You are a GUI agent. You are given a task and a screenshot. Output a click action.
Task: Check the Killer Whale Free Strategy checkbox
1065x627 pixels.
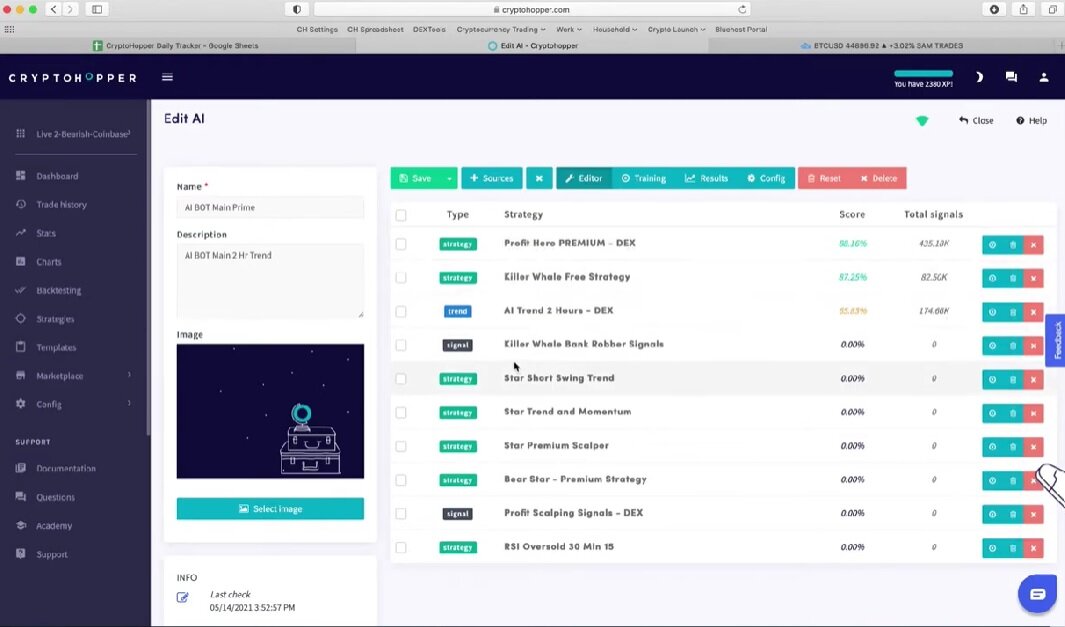click(401, 278)
